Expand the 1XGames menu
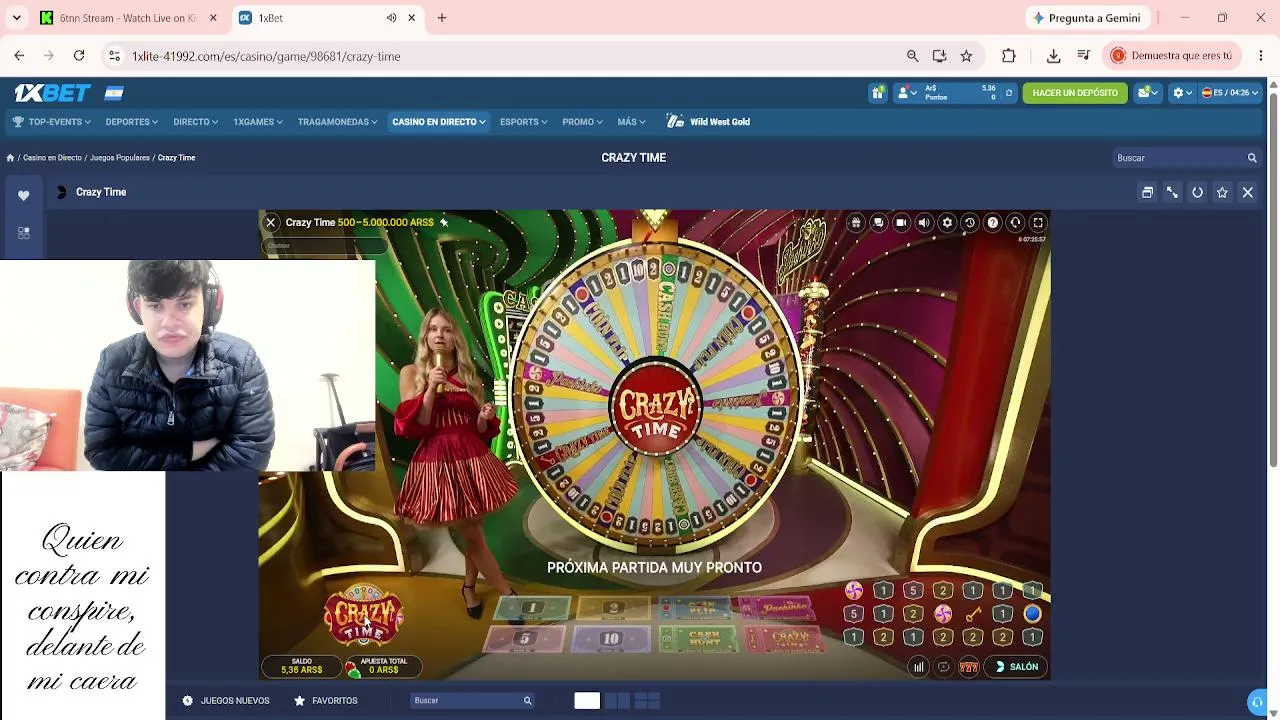 (x=258, y=122)
